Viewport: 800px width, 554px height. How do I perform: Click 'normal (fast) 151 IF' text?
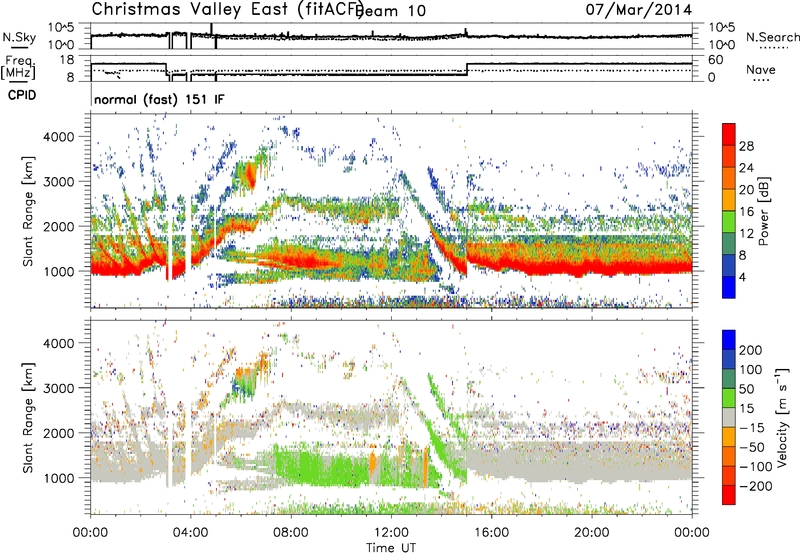tap(159, 99)
